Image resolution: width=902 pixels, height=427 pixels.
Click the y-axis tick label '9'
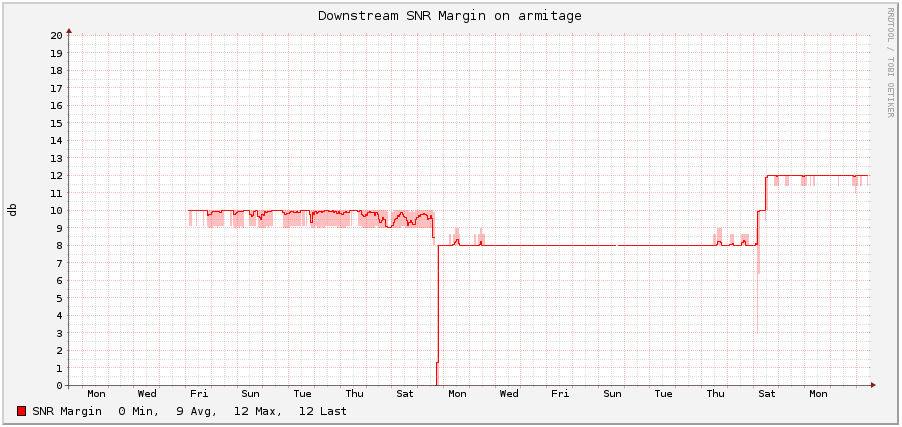(x=59, y=228)
